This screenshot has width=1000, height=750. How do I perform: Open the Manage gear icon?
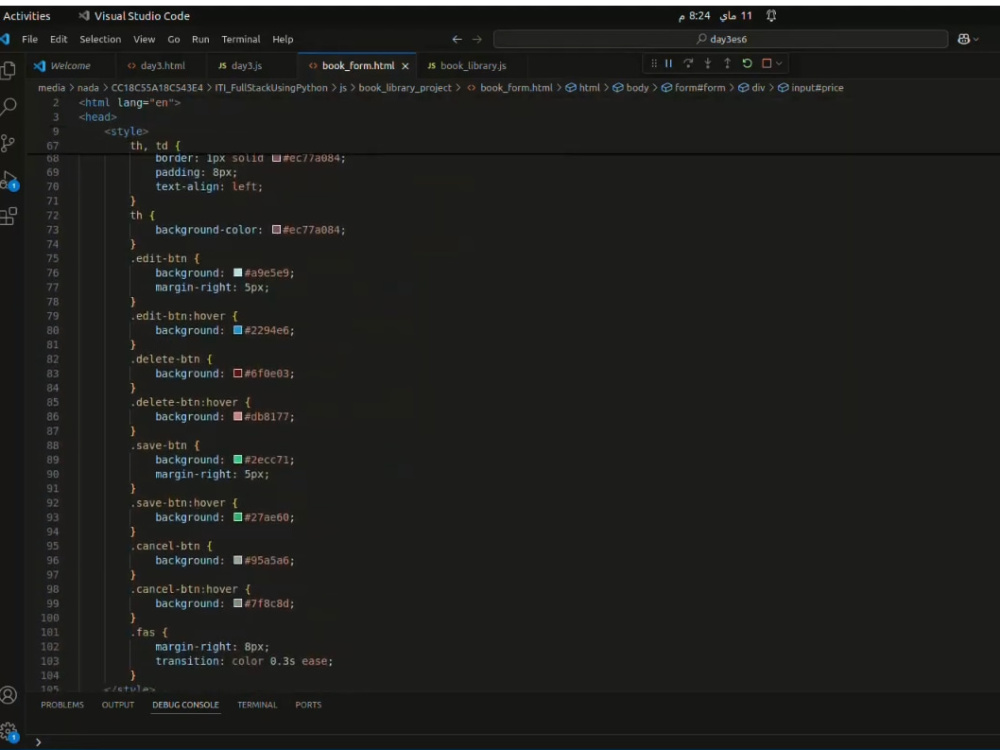click(x=8, y=732)
